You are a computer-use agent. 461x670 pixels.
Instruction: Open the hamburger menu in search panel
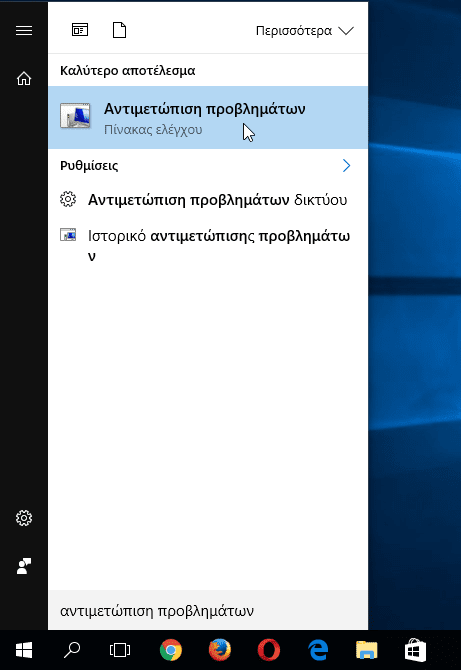click(x=24, y=30)
